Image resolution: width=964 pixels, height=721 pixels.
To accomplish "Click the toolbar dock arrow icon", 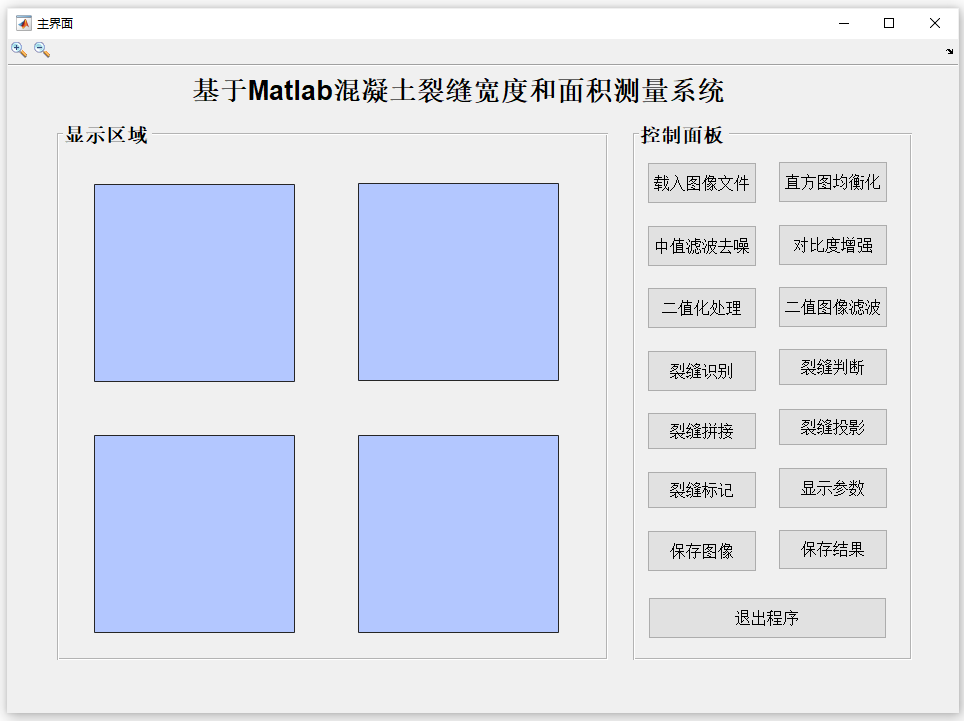I will 949,52.
